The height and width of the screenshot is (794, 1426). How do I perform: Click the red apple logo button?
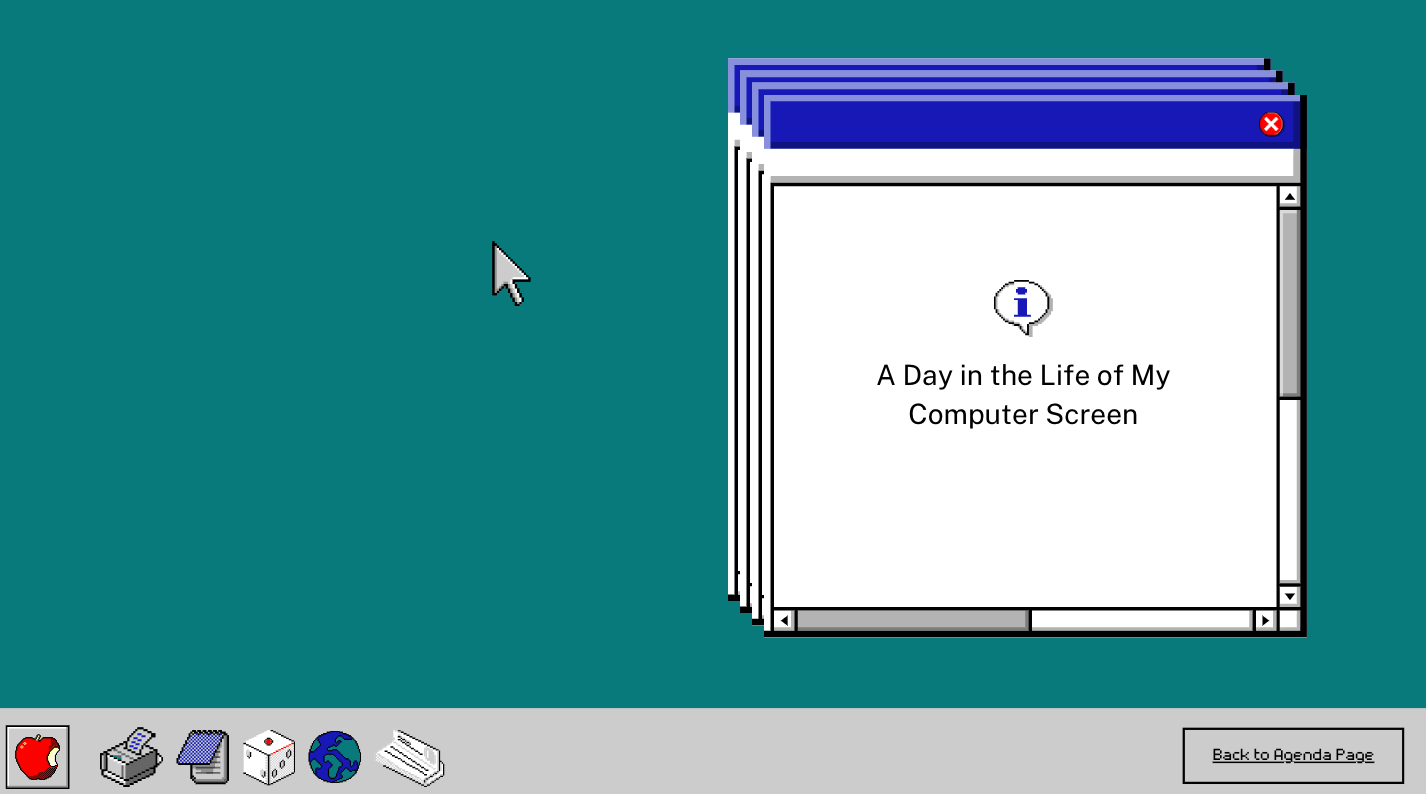tap(38, 756)
